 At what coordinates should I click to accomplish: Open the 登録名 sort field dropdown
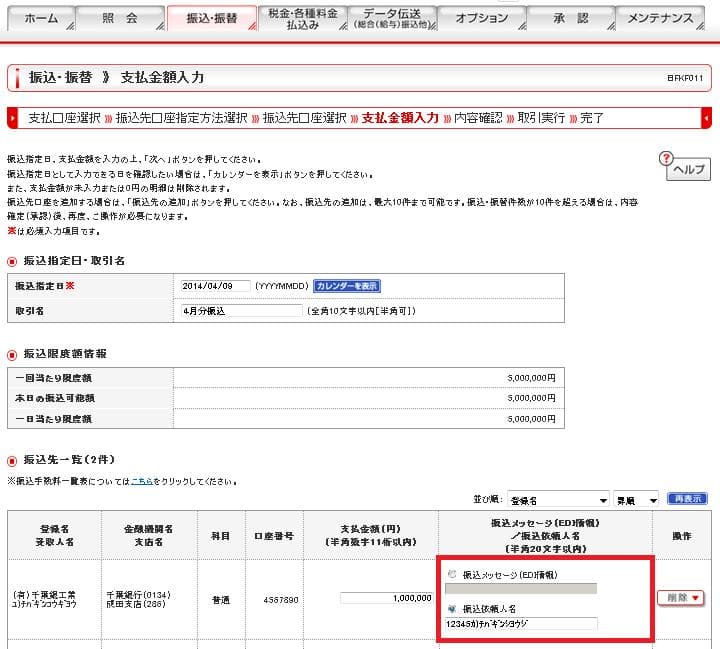(x=558, y=499)
